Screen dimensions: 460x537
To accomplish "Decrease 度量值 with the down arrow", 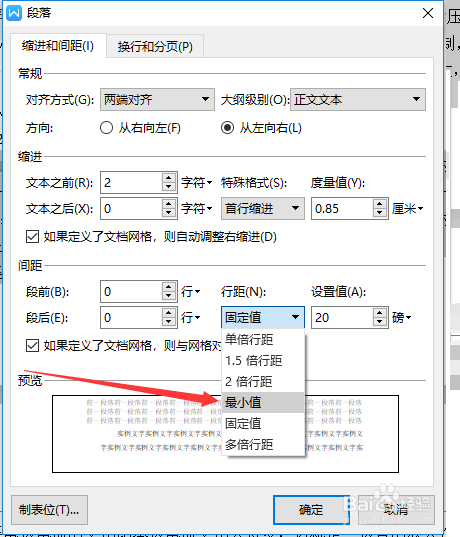I will [380, 213].
